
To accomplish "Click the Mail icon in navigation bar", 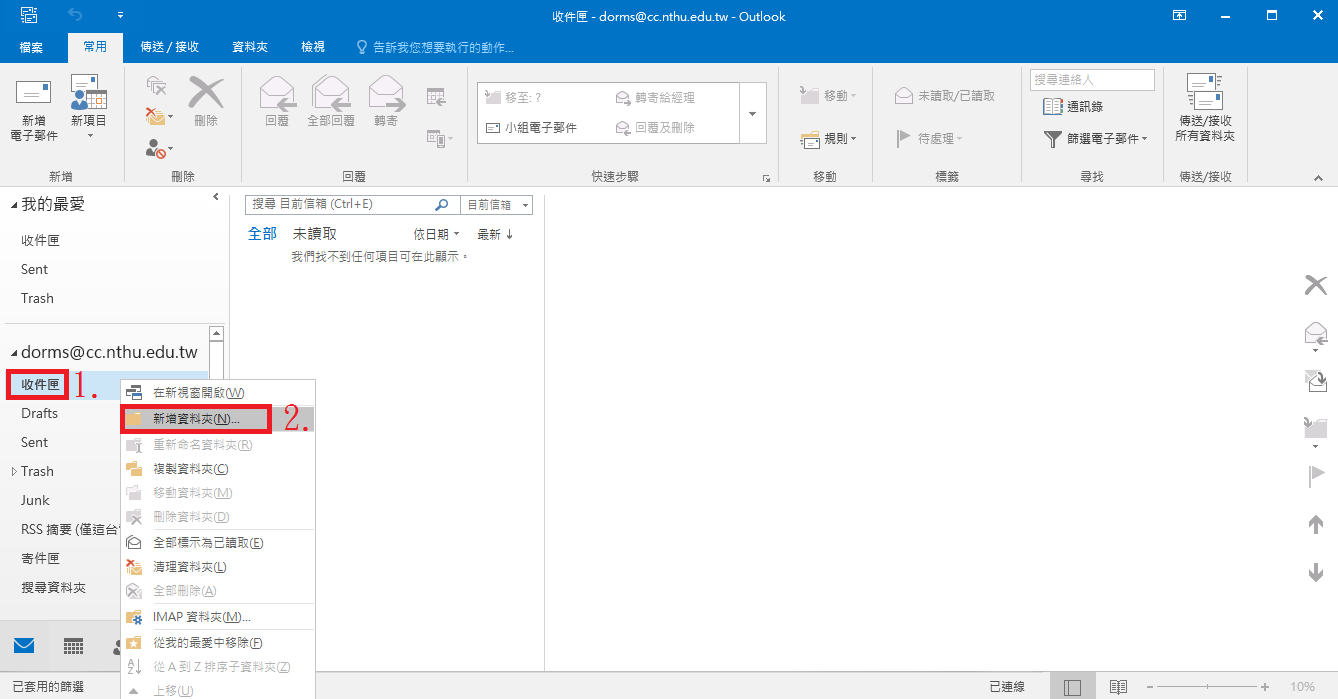I will (x=24, y=646).
